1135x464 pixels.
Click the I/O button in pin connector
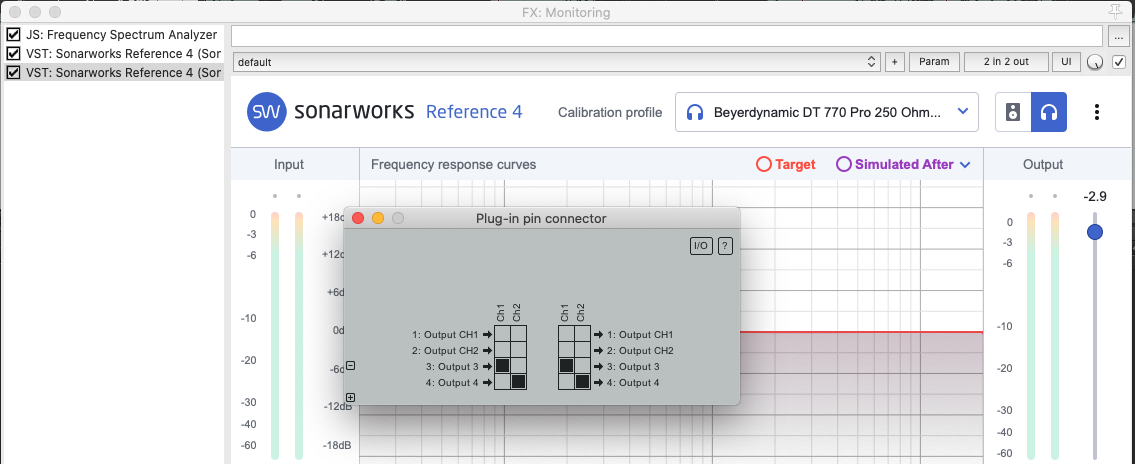coord(701,246)
